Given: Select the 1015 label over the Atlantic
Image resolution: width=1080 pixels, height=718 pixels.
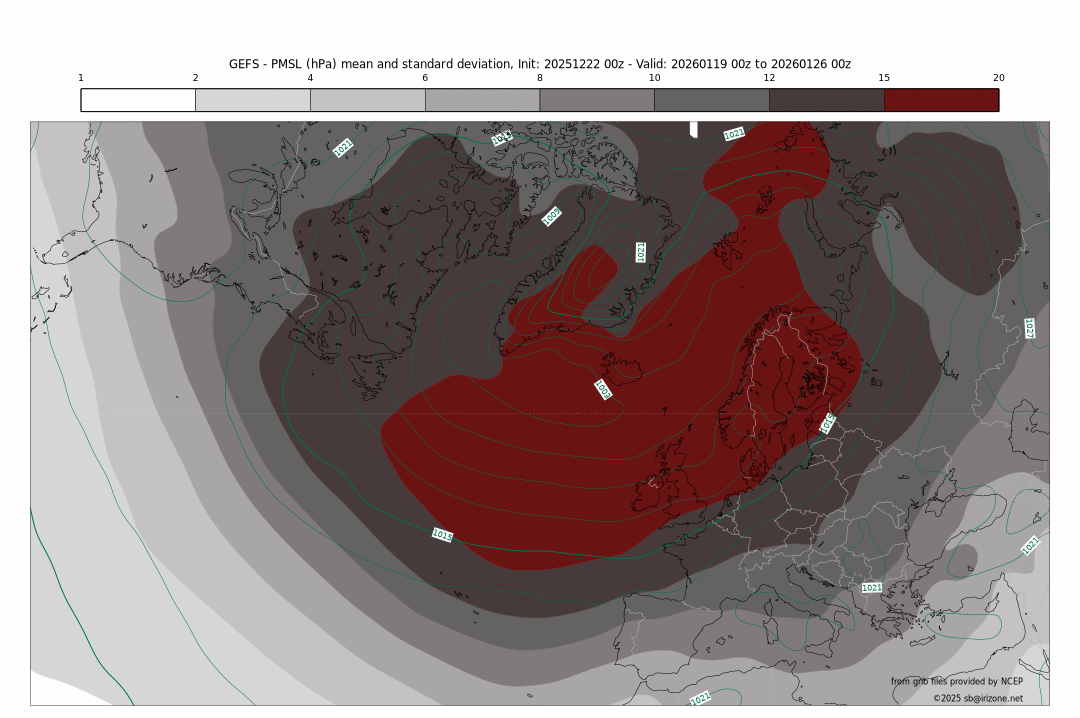Looking at the screenshot, I should click(x=443, y=536).
